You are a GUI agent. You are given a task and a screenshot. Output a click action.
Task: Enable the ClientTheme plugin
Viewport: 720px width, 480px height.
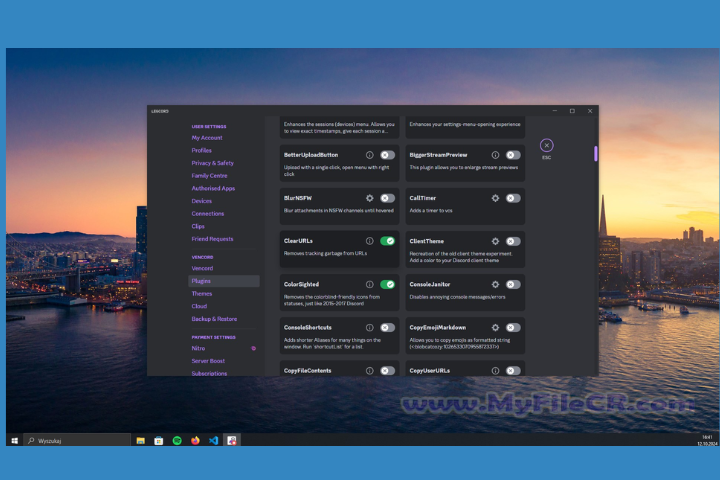click(513, 241)
